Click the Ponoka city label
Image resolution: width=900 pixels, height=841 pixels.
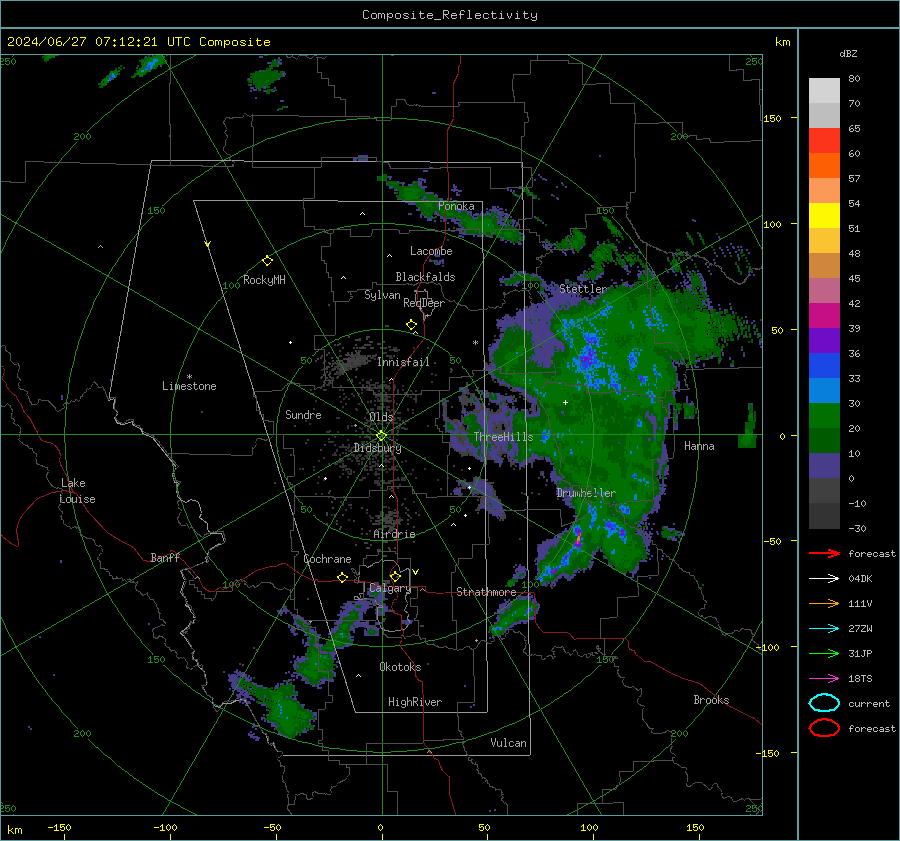click(x=456, y=206)
